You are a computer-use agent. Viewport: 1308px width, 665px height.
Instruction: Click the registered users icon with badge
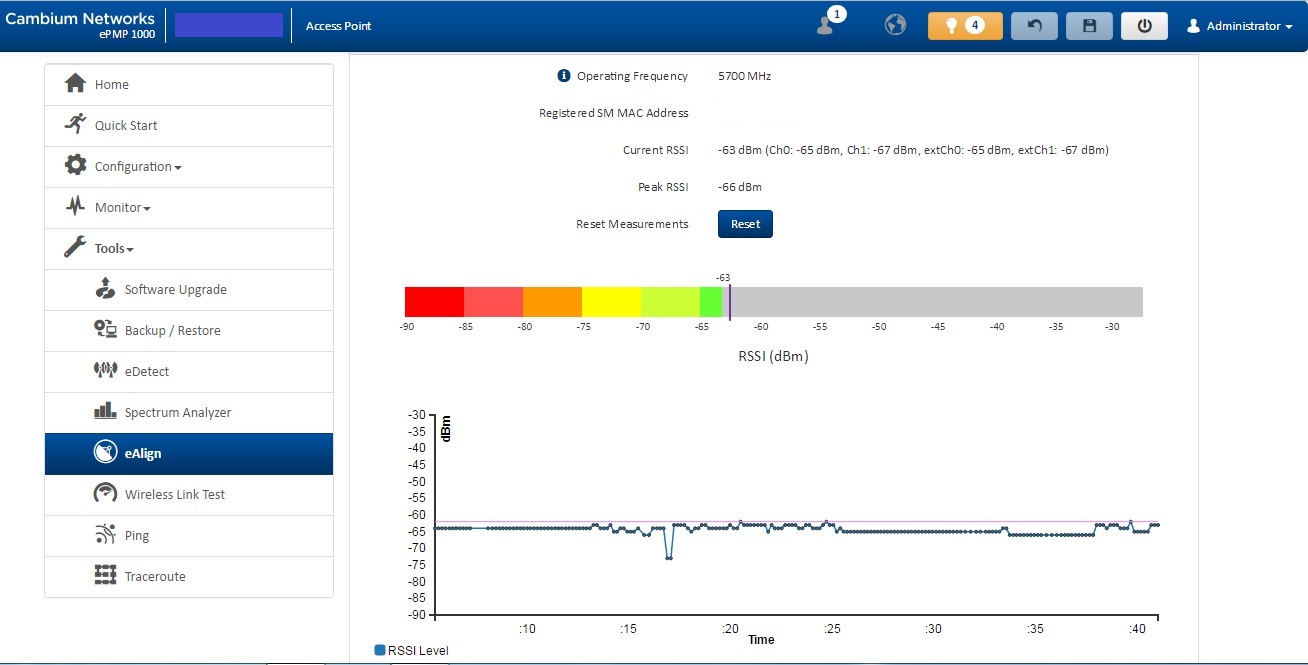pos(826,25)
